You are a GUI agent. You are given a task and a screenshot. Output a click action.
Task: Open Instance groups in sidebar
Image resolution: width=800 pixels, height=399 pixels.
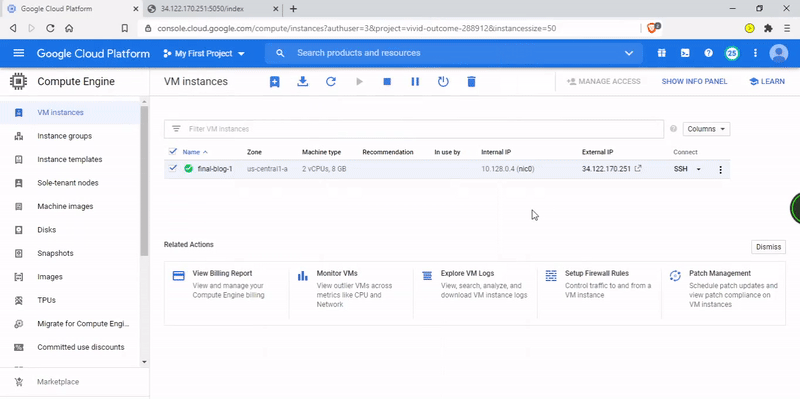click(70, 136)
